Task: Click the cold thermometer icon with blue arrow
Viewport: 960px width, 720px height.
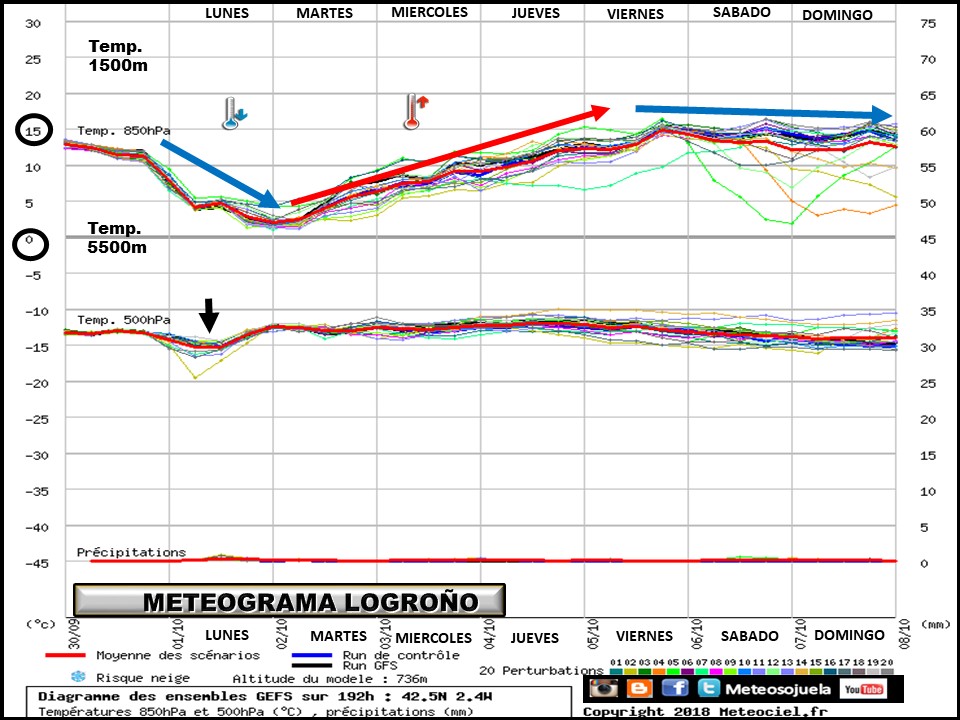Action: click(233, 113)
